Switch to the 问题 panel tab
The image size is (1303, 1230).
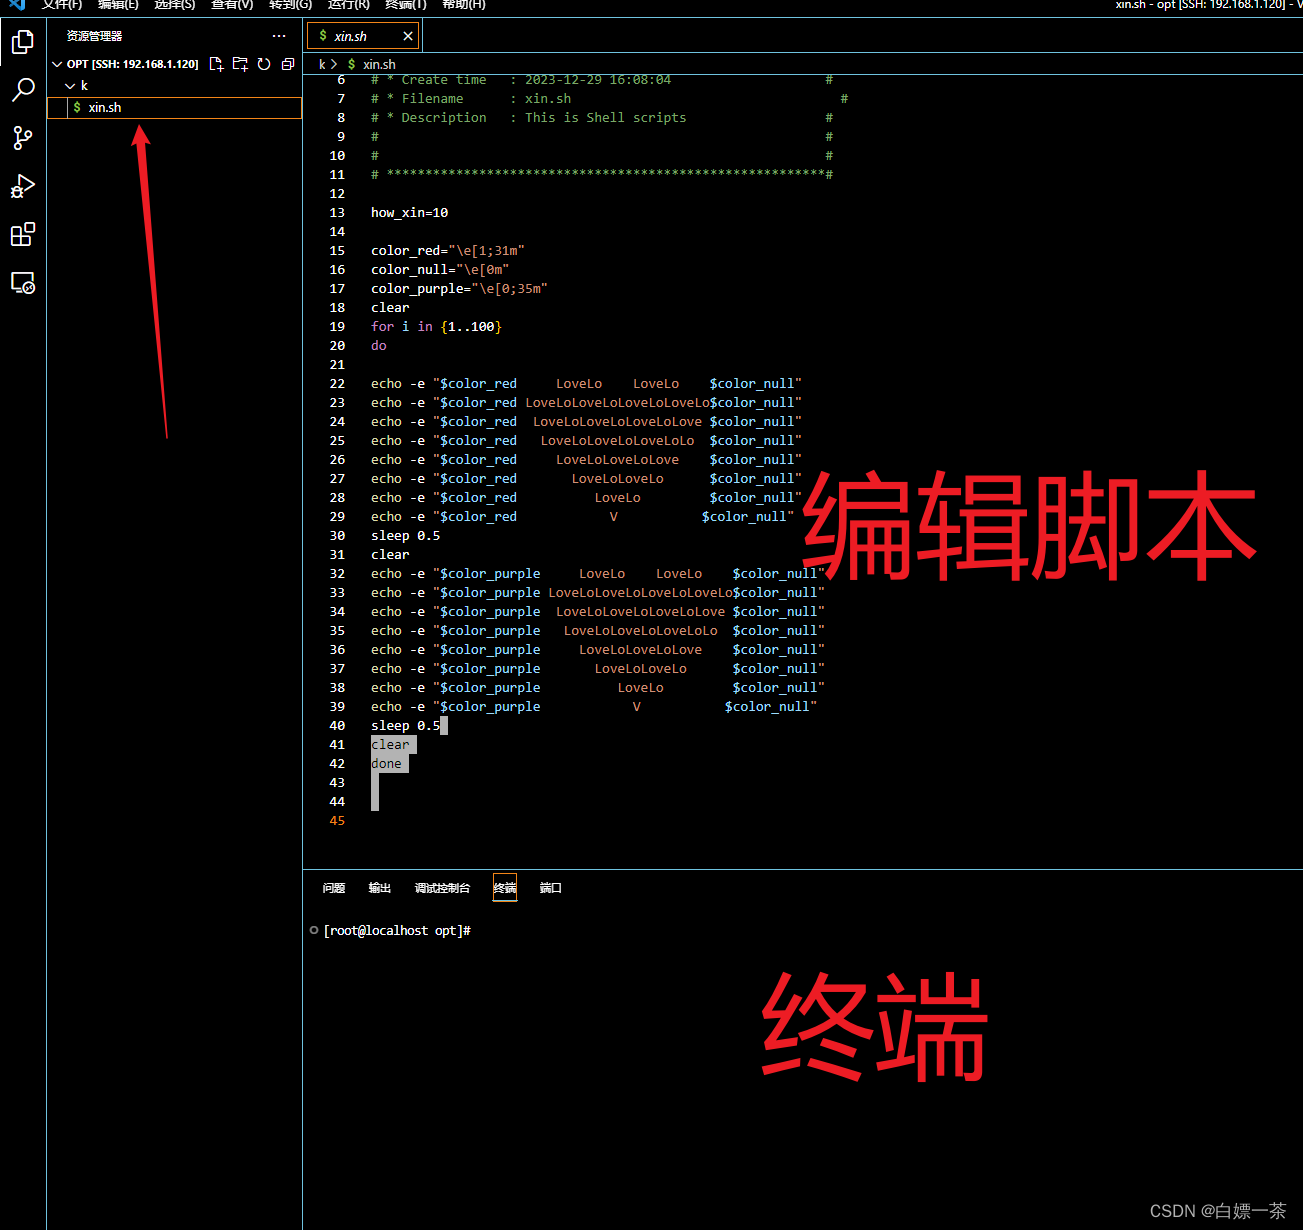coord(334,888)
